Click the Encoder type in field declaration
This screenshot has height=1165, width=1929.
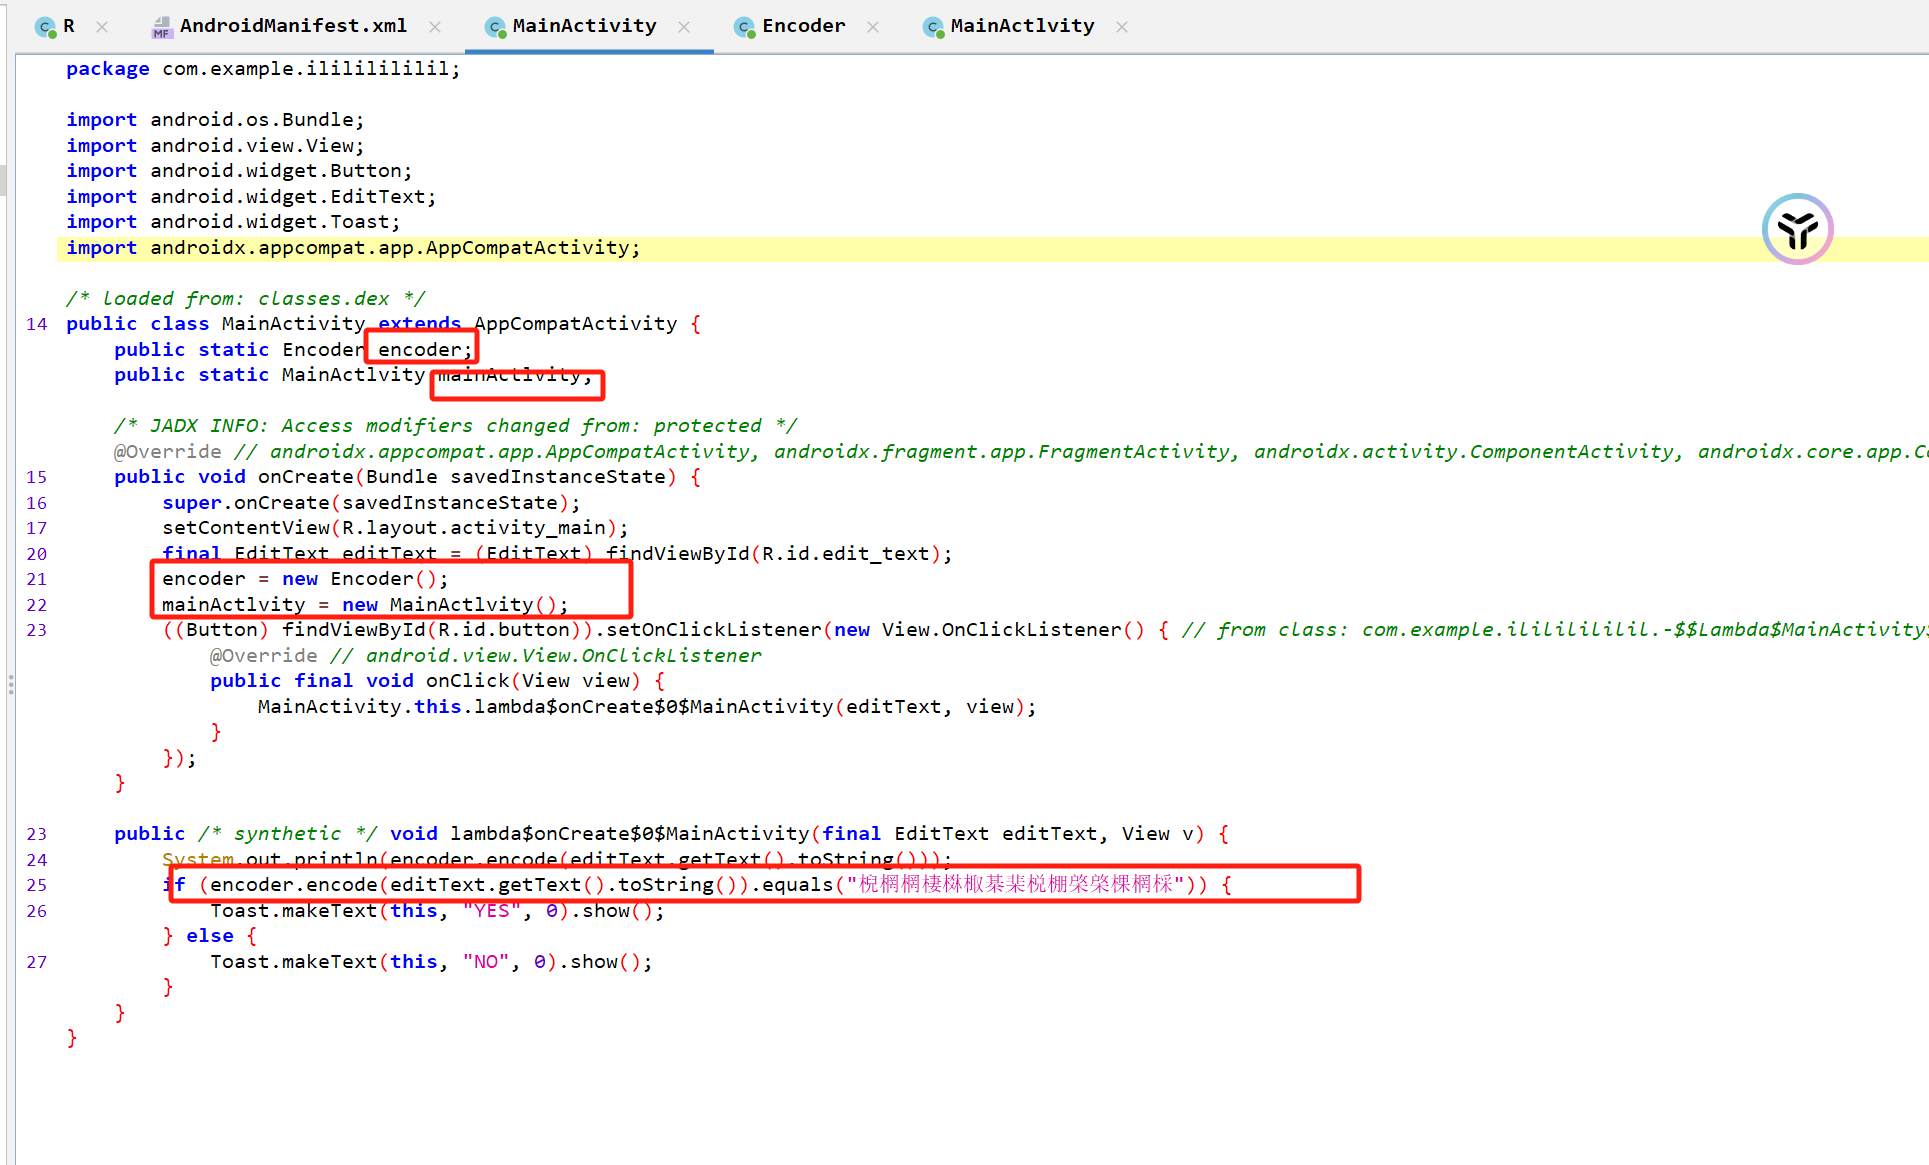pos(322,349)
